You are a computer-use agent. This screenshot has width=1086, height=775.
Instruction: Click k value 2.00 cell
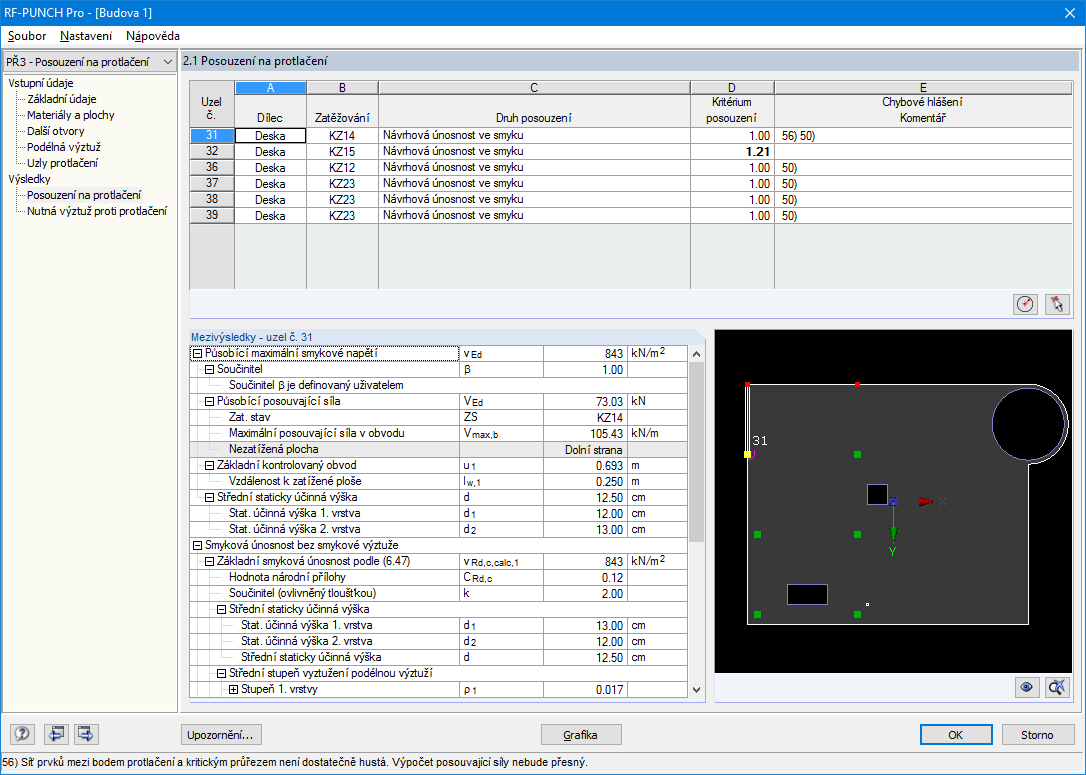click(x=585, y=594)
